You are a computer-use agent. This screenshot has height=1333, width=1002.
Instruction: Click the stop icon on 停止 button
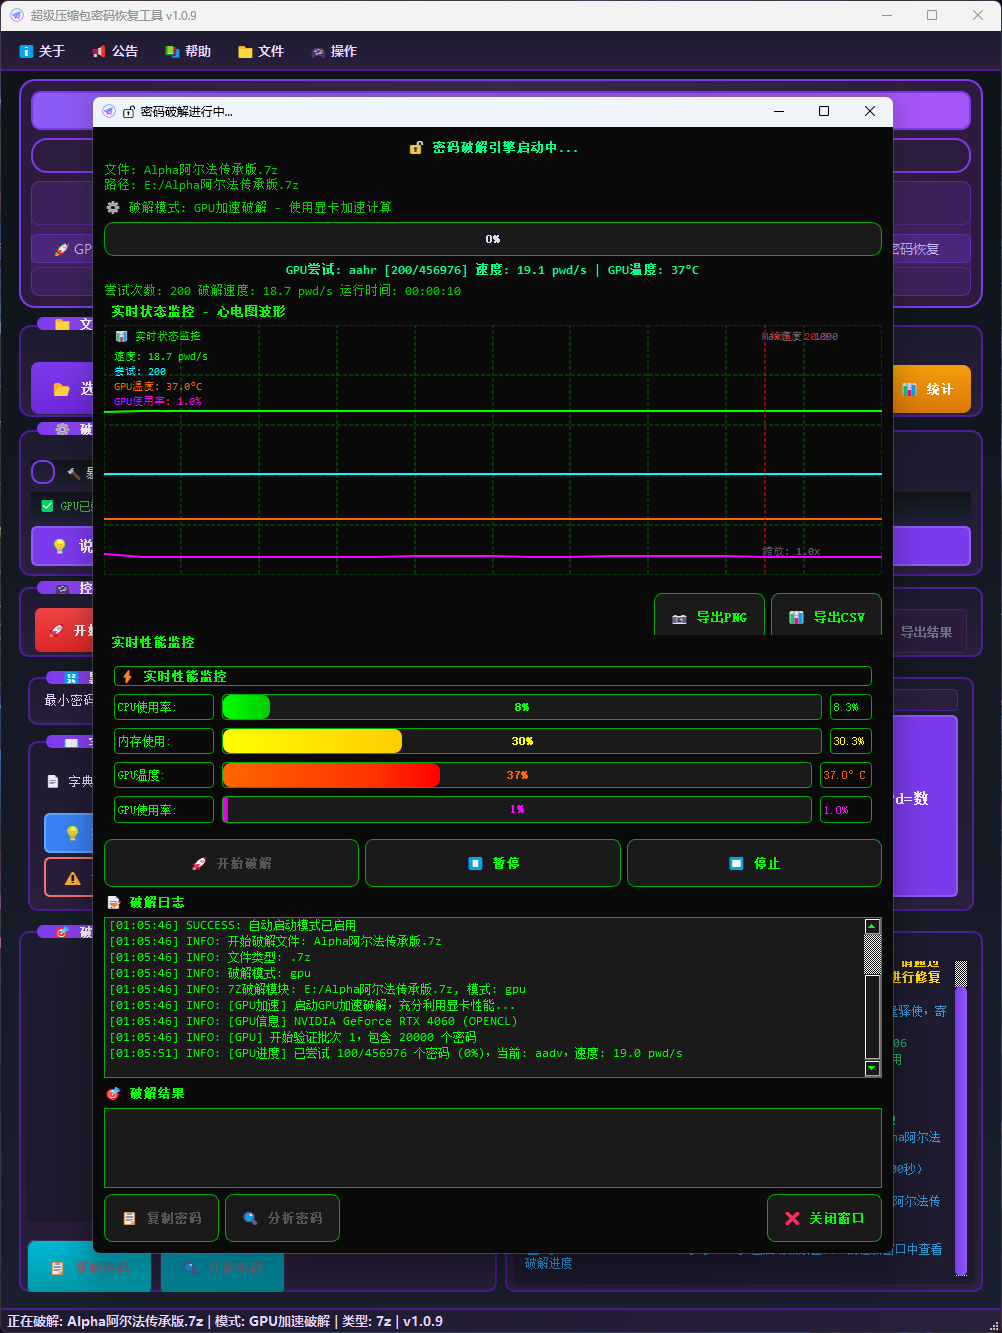coord(737,863)
